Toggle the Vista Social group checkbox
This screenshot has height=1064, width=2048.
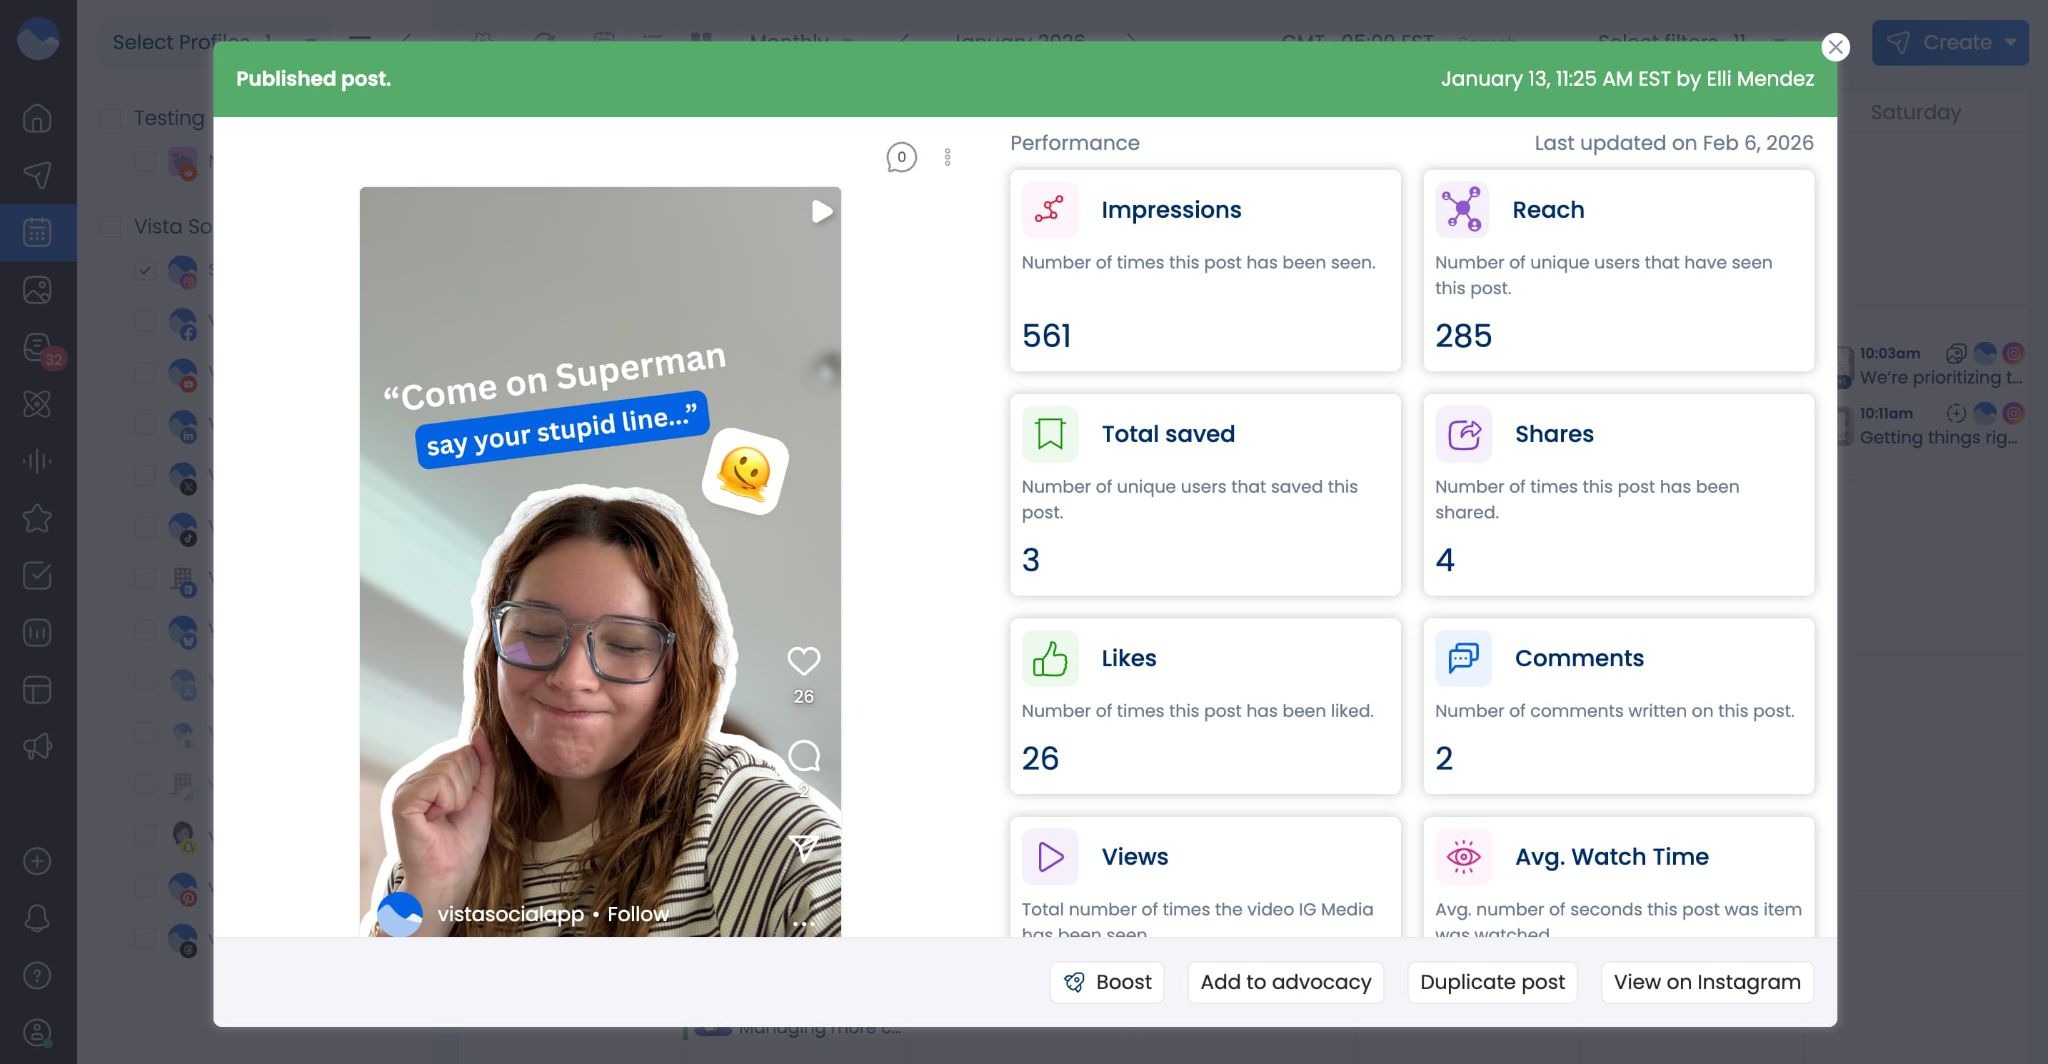coord(111,227)
